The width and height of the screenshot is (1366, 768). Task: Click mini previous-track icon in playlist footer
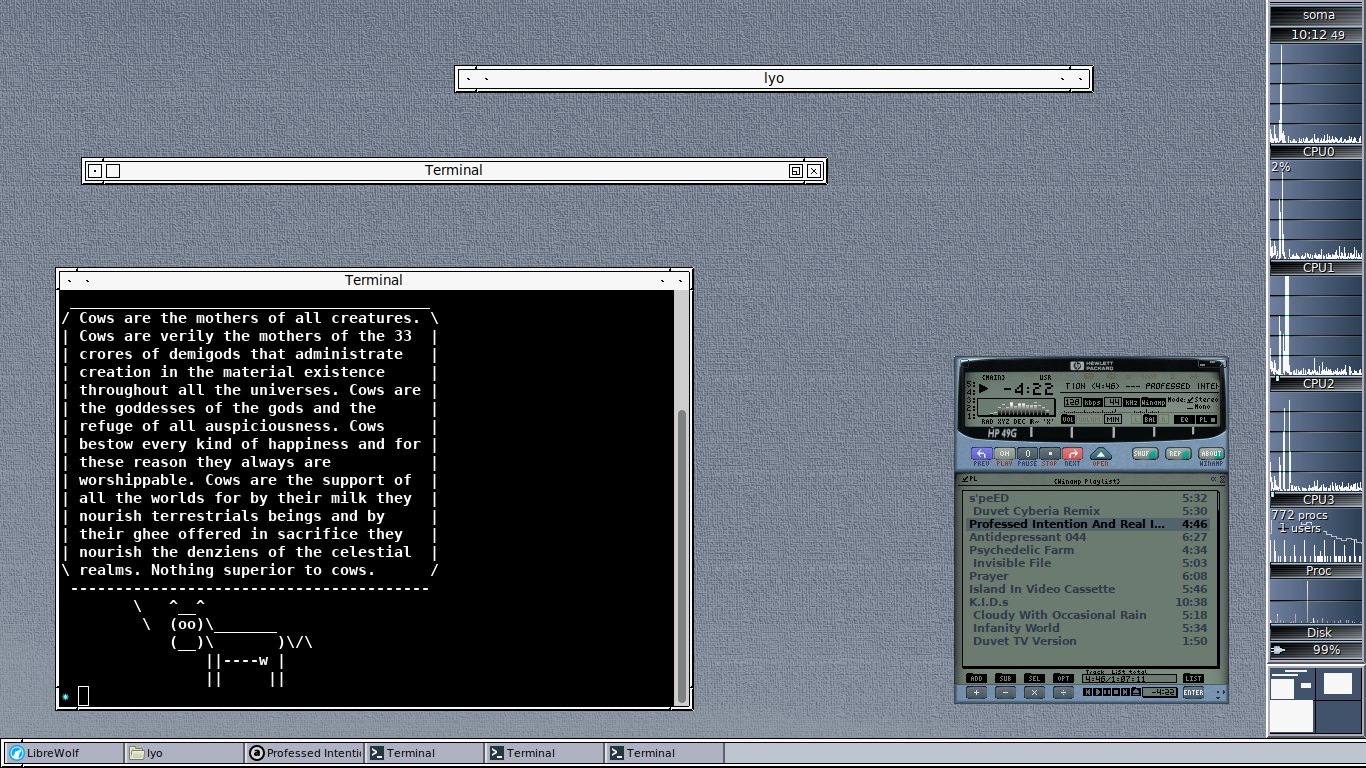[1088, 692]
